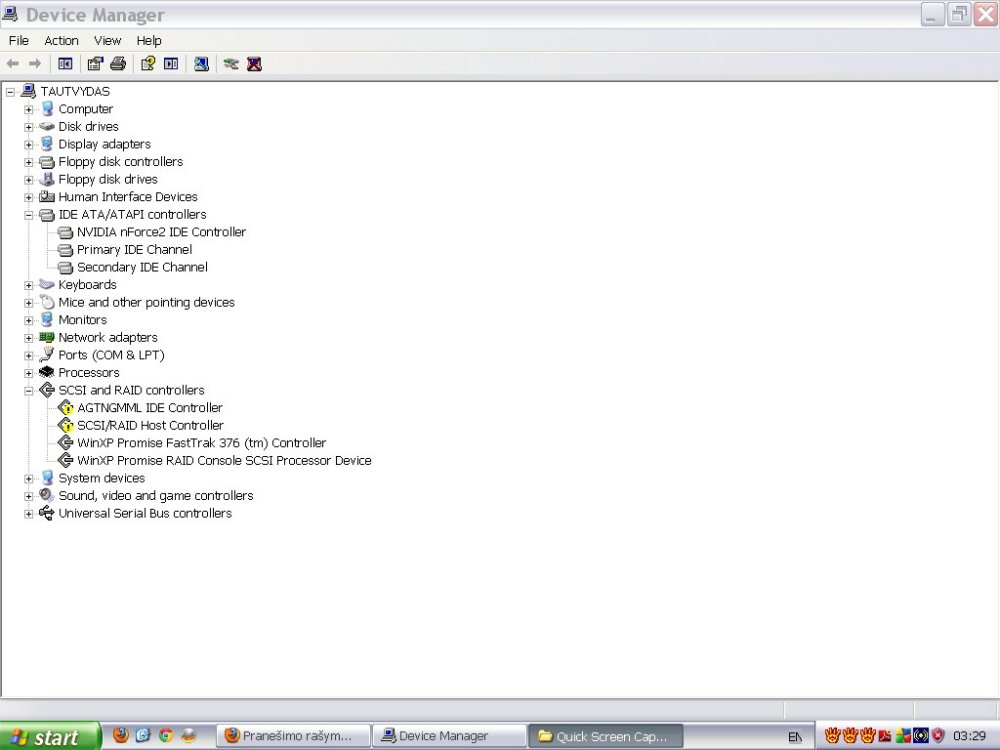Click Show/Hide Console Tree toolbar icon
This screenshot has height=750, width=1000.
click(x=65, y=64)
